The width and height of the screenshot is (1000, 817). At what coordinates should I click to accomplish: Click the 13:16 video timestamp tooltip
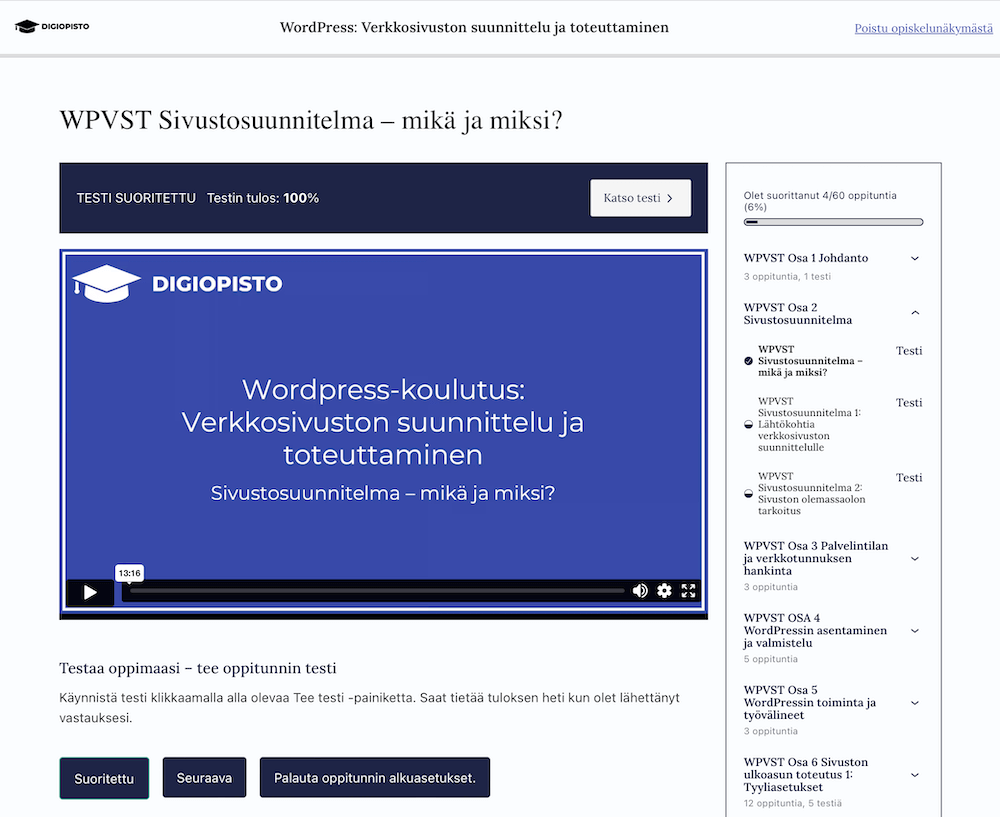(129, 573)
